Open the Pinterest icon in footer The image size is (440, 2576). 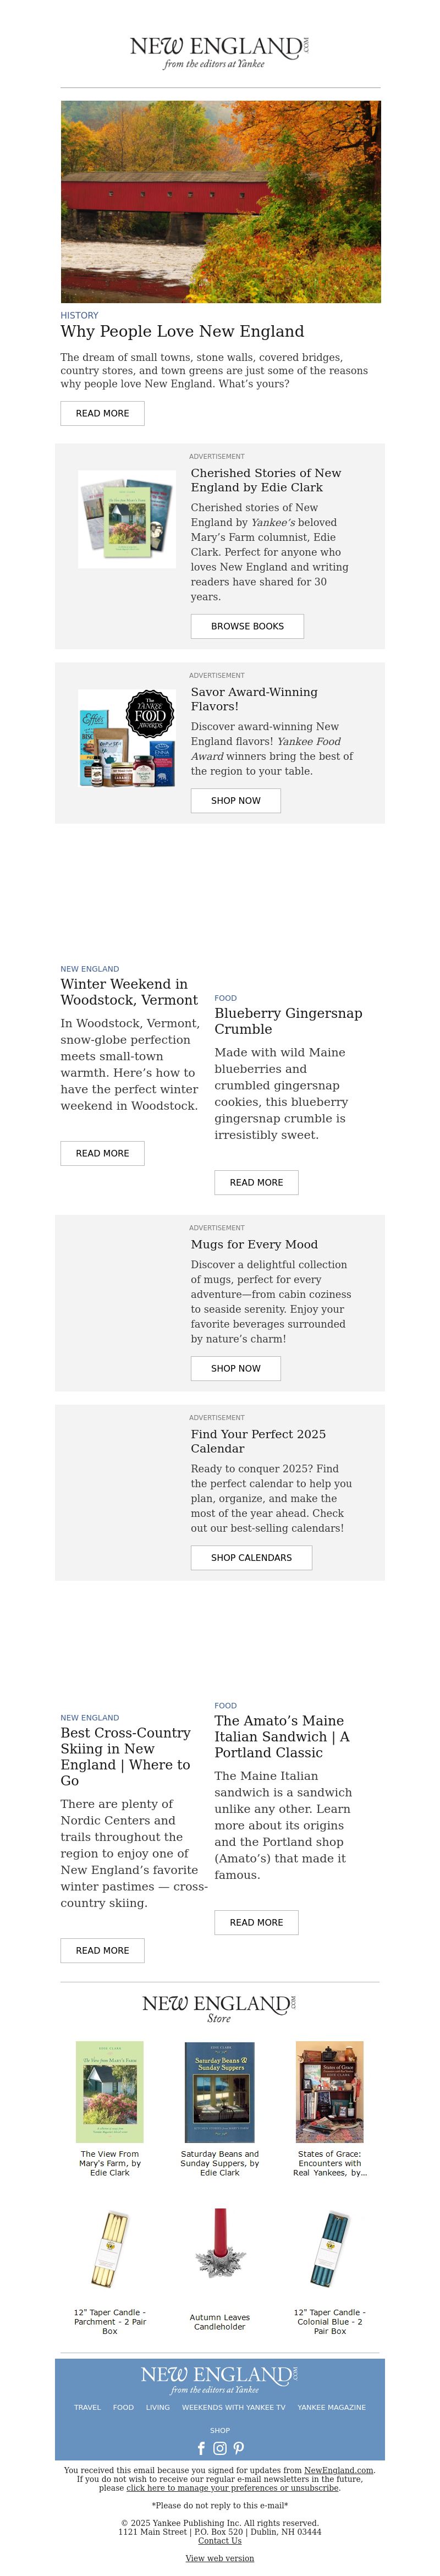pyautogui.click(x=239, y=2448)
